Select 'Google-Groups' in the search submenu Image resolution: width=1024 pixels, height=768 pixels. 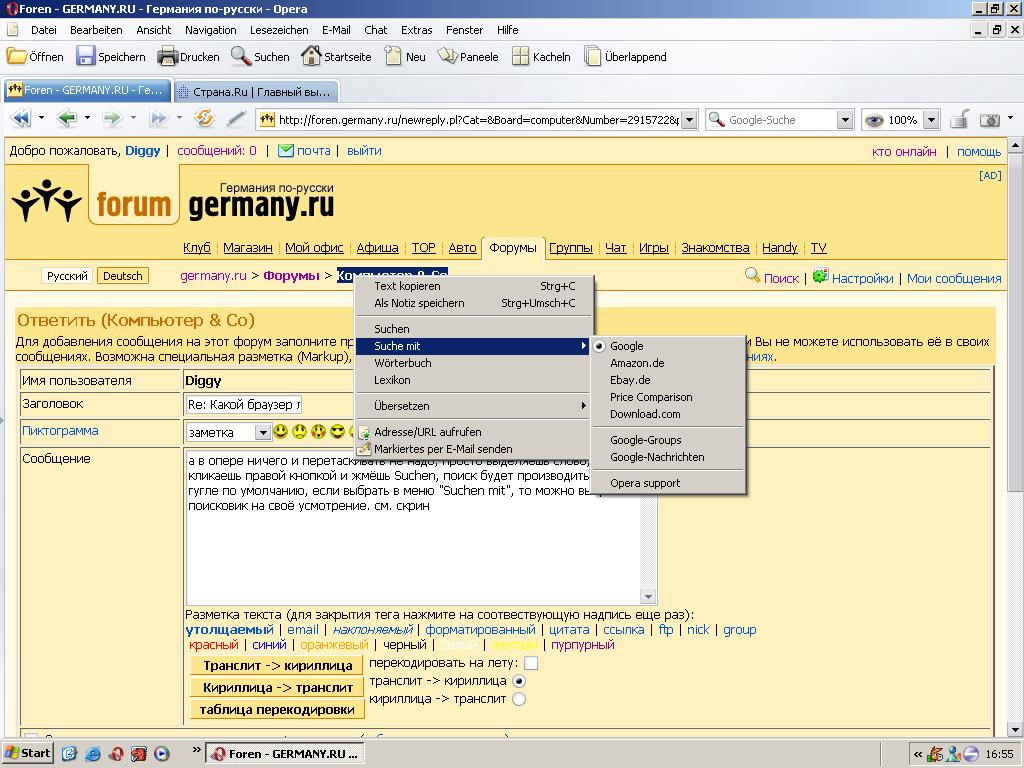[x=667, y=440]
